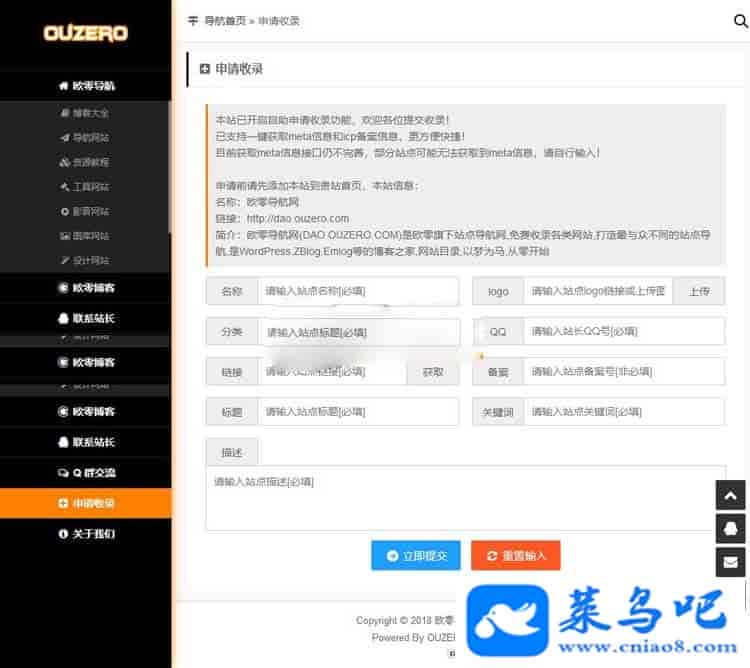750x668 pixels.
Task: Click the orange 重置输入 reset button
Action: 515,556
